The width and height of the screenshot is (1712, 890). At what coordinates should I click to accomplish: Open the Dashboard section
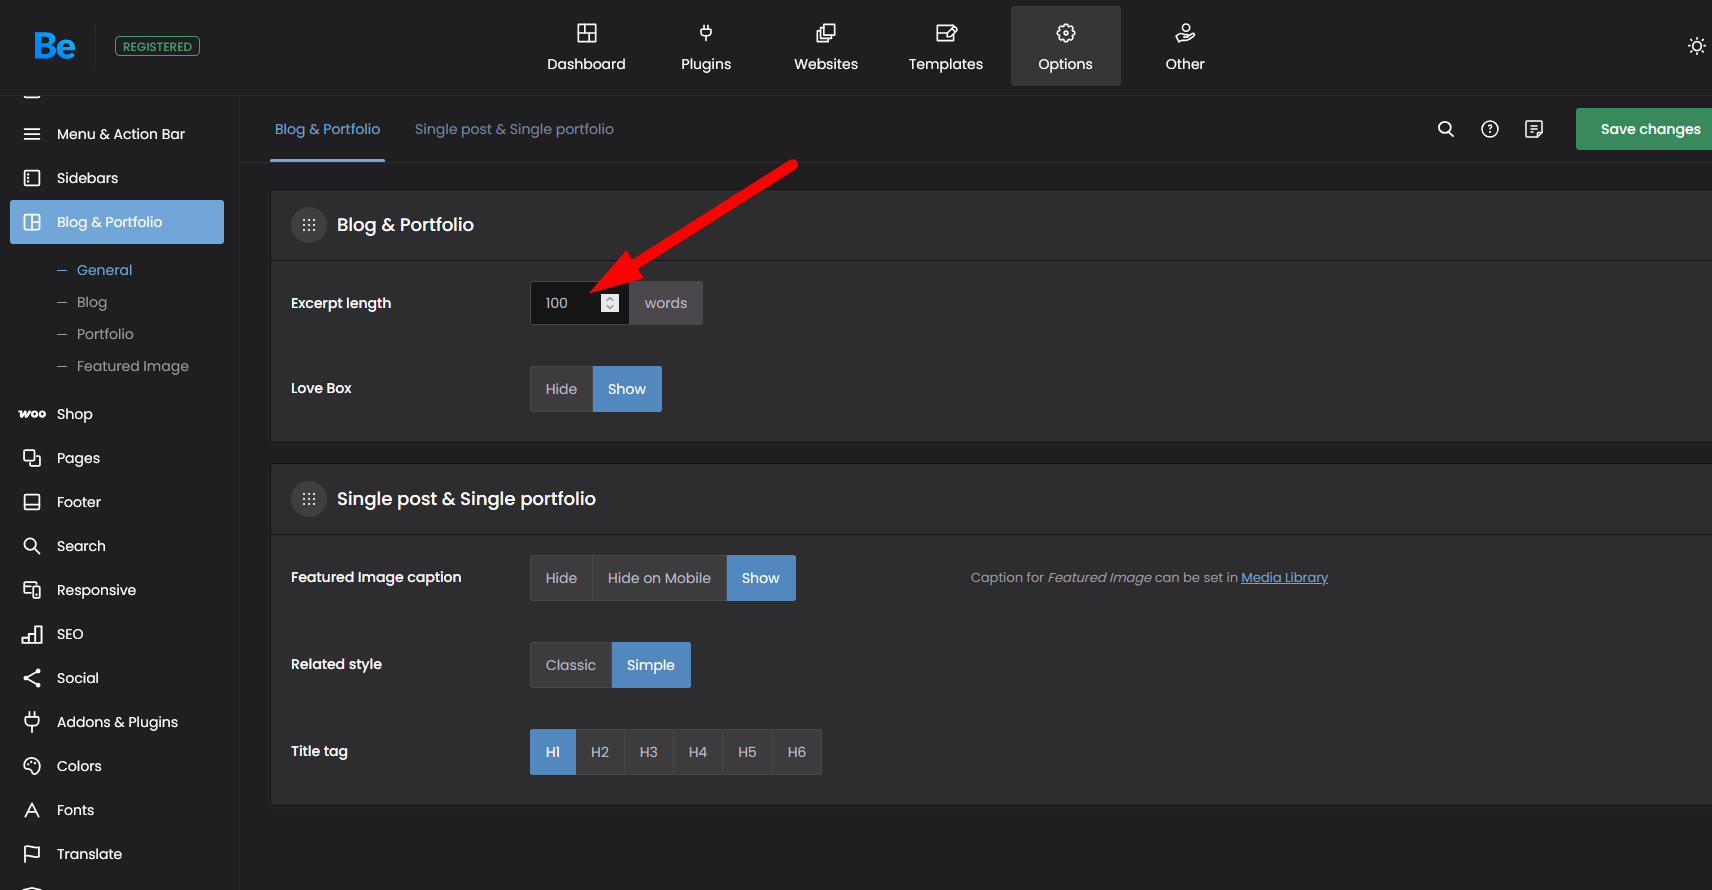pyautogui.click(x=586, y=46)
